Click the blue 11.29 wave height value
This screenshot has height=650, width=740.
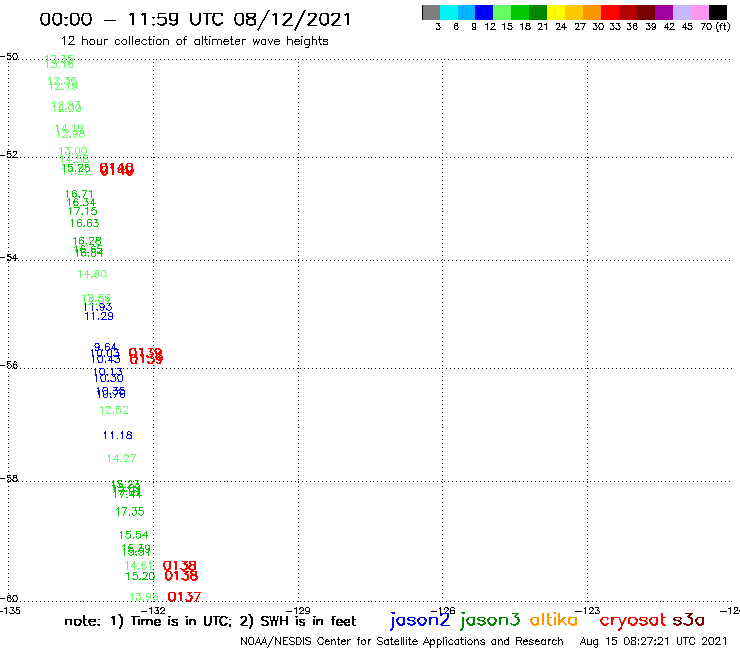click(99, 316)
